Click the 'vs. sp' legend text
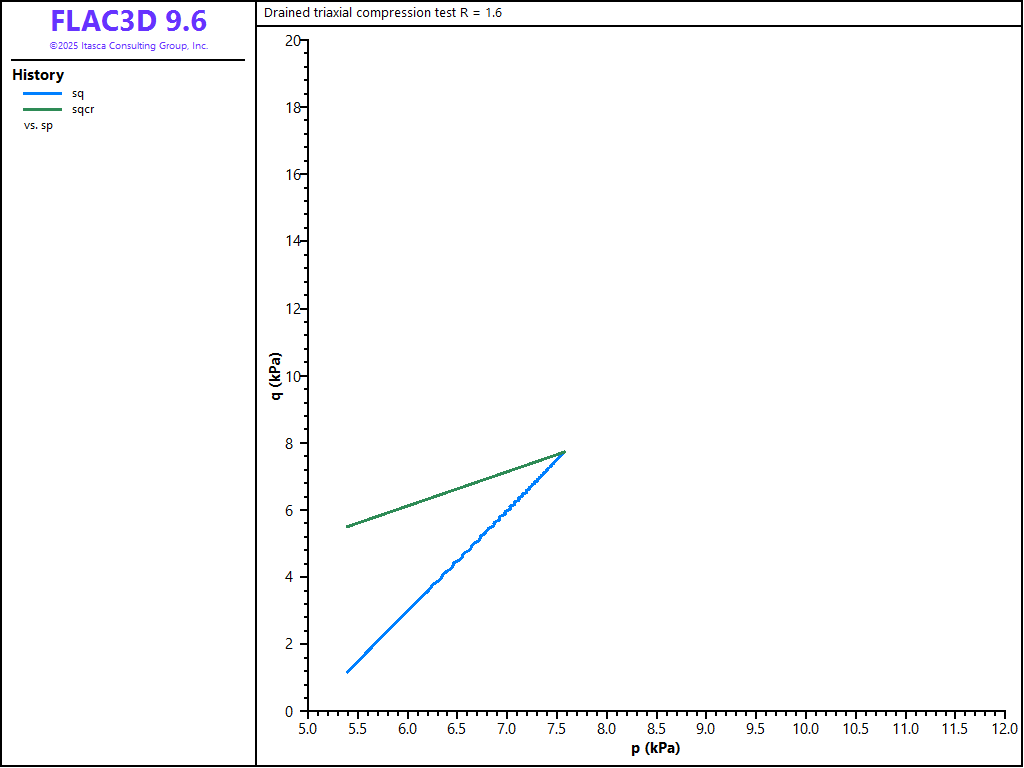 point(38,126)
